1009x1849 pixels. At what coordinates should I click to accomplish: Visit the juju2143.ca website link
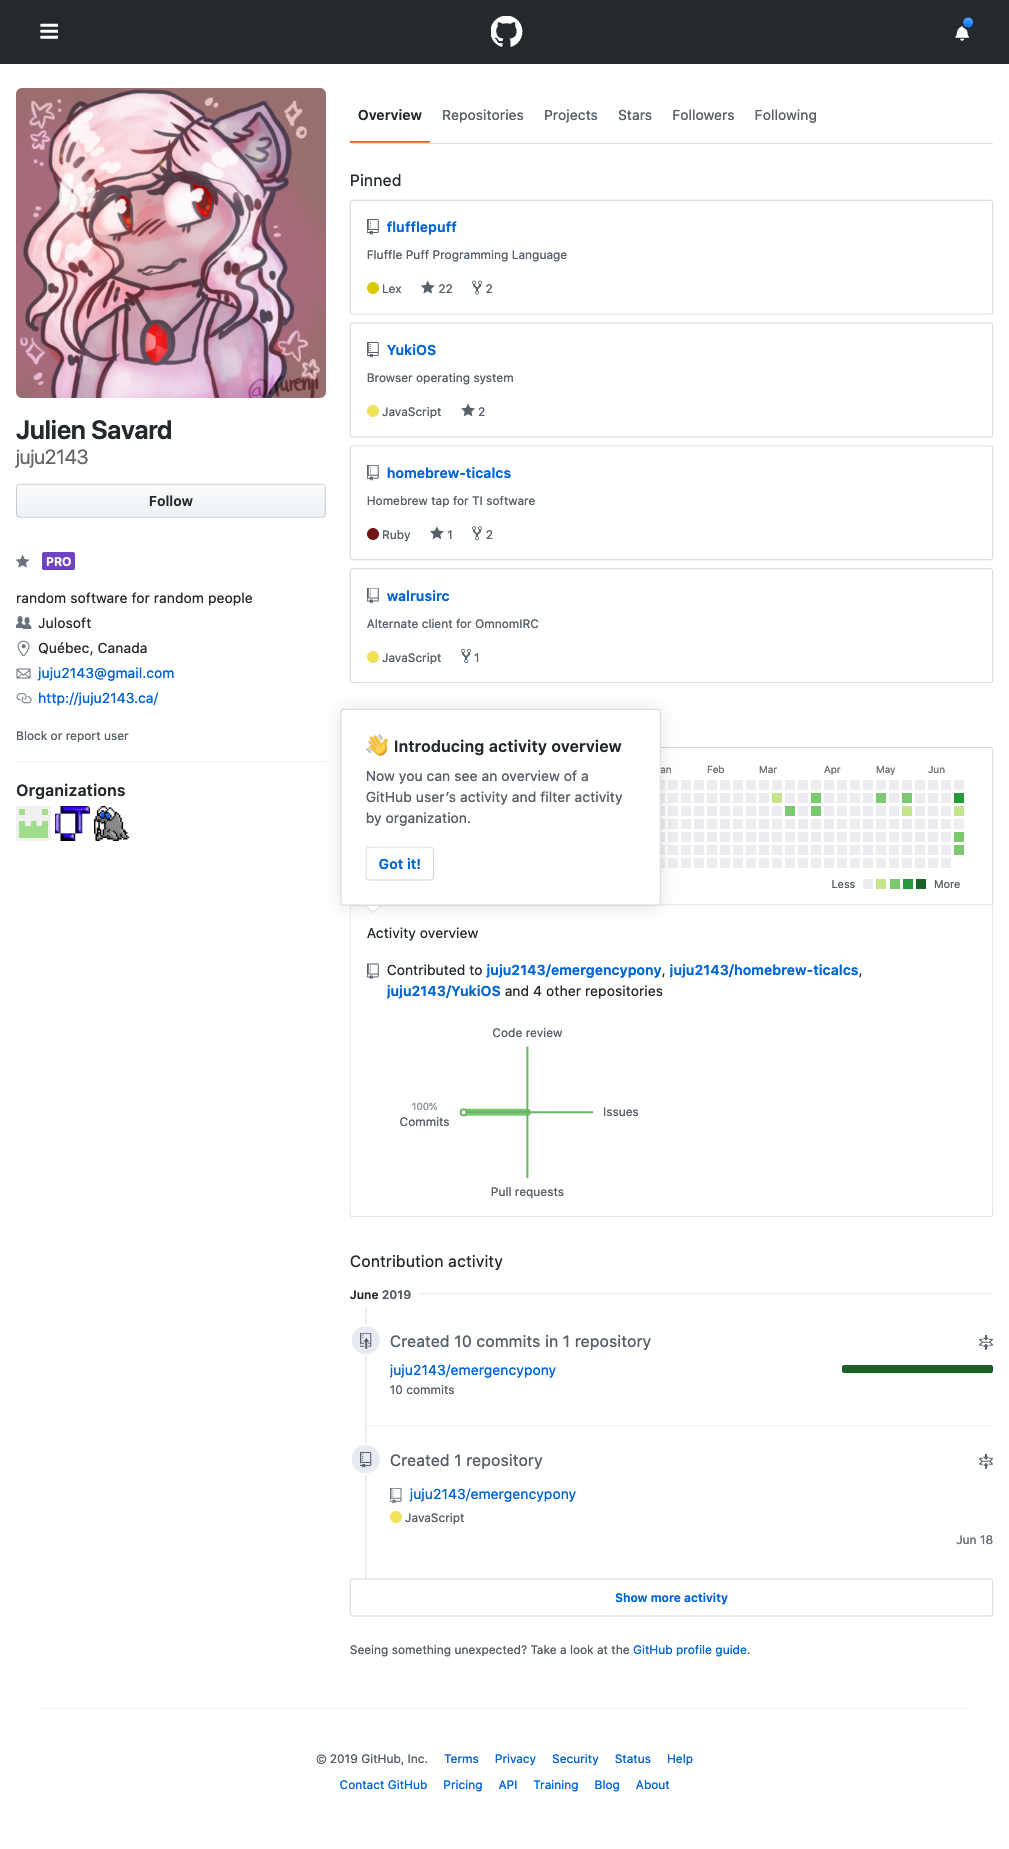[x=98, y=698]
